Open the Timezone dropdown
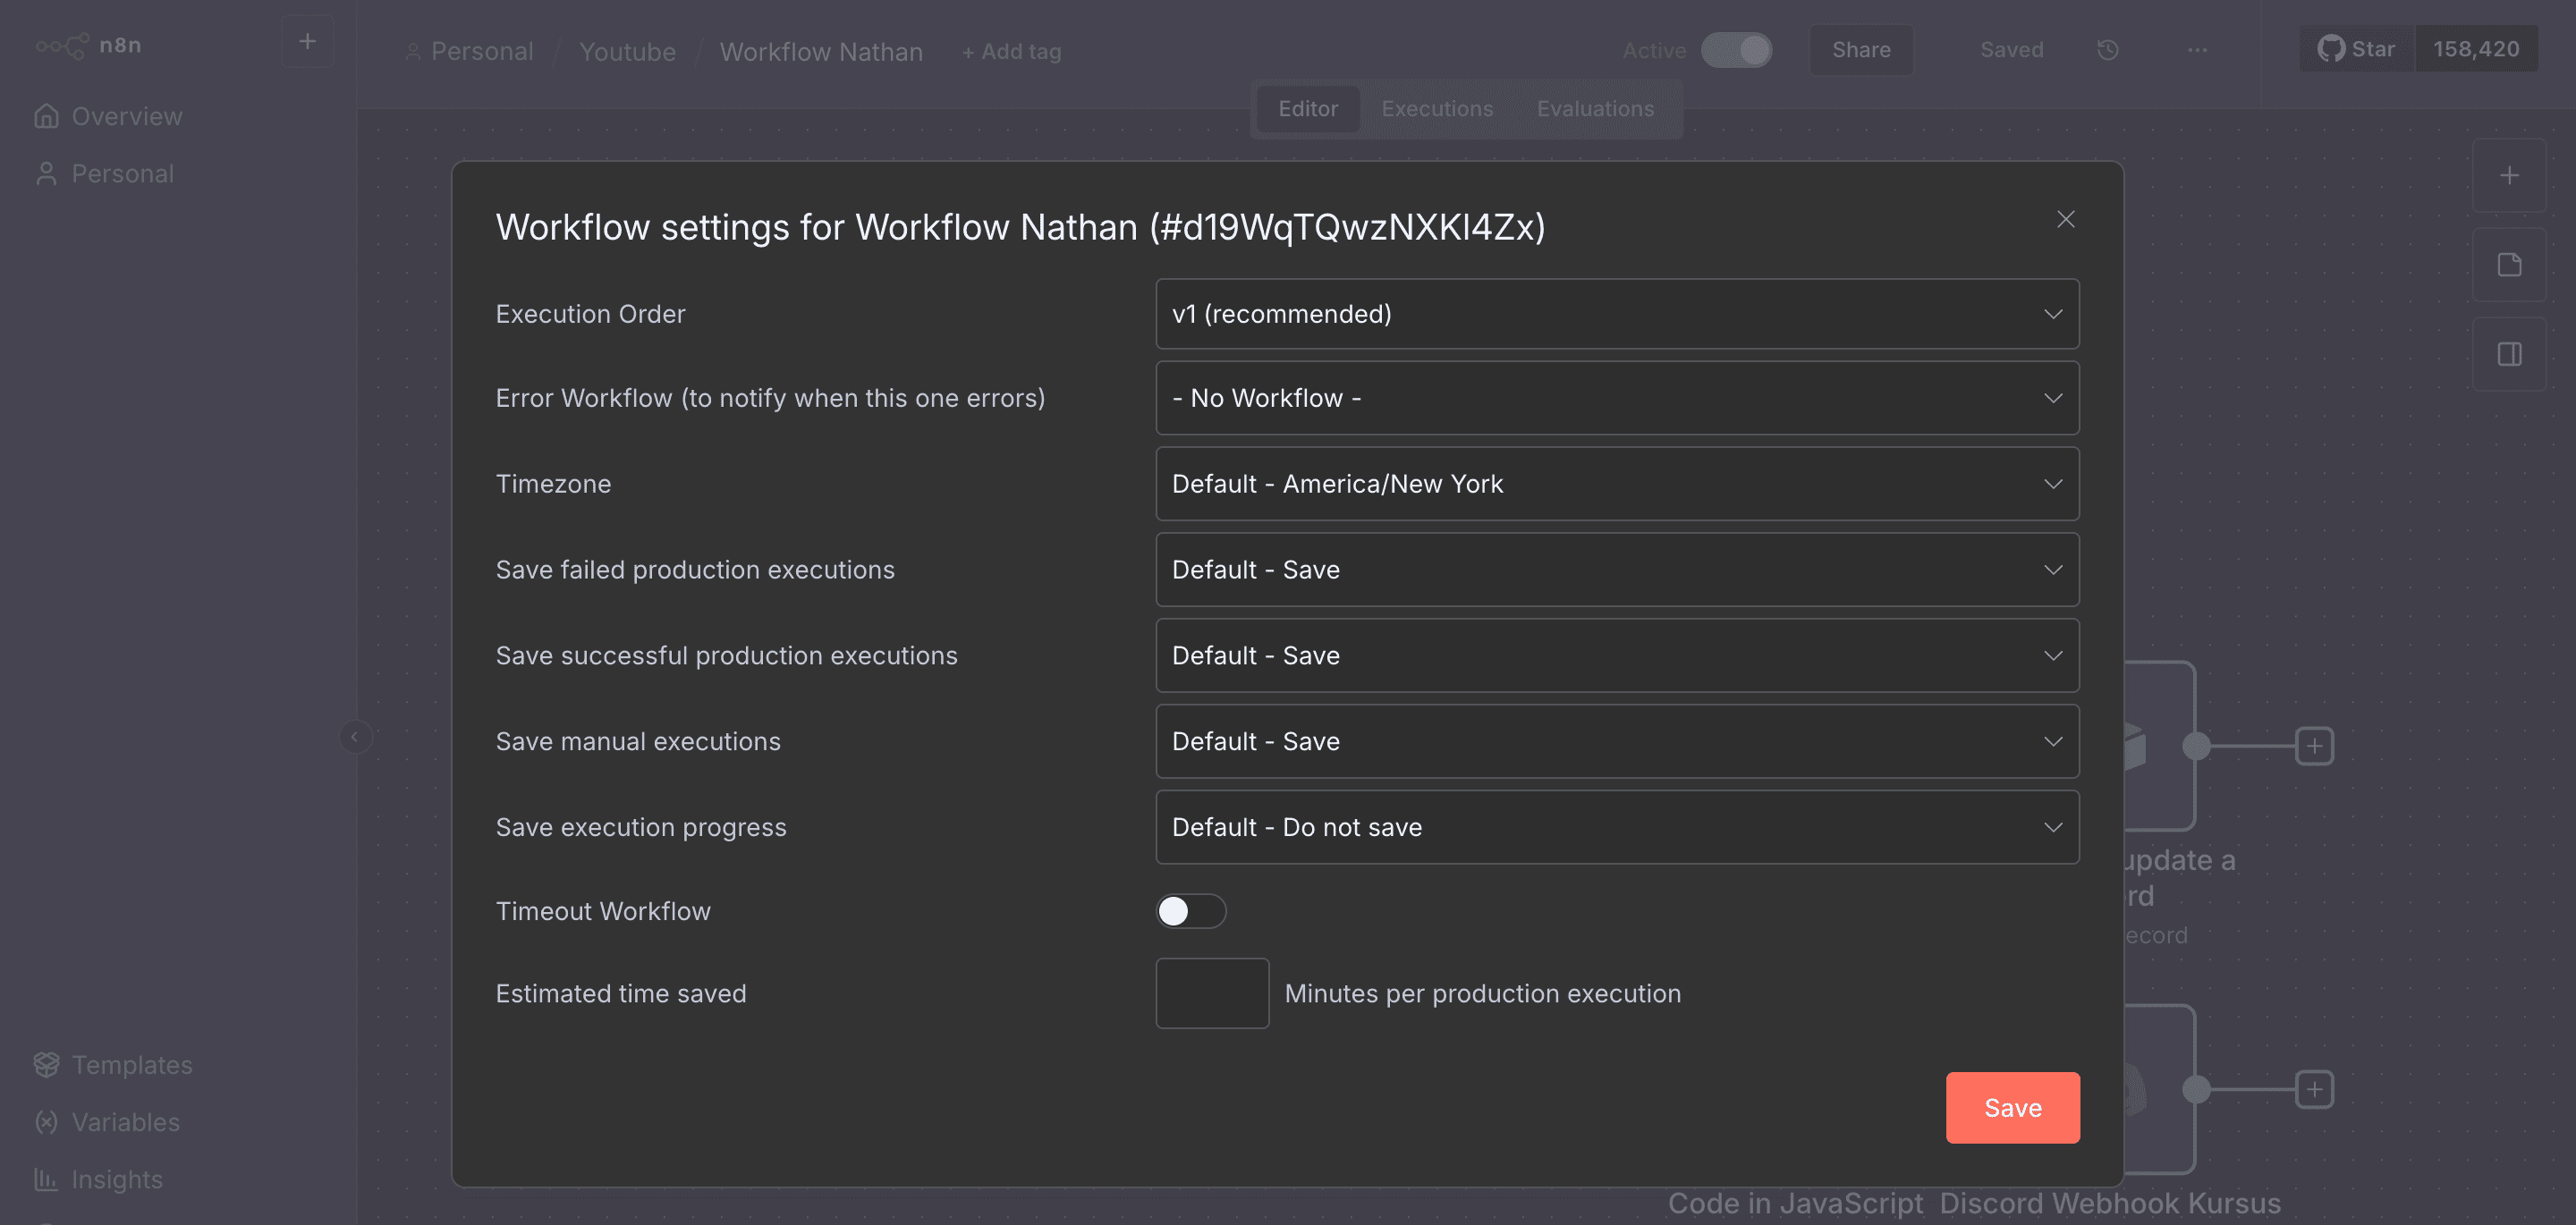The height and width of the screenshot is (1225, 2576). point(1617,484)
